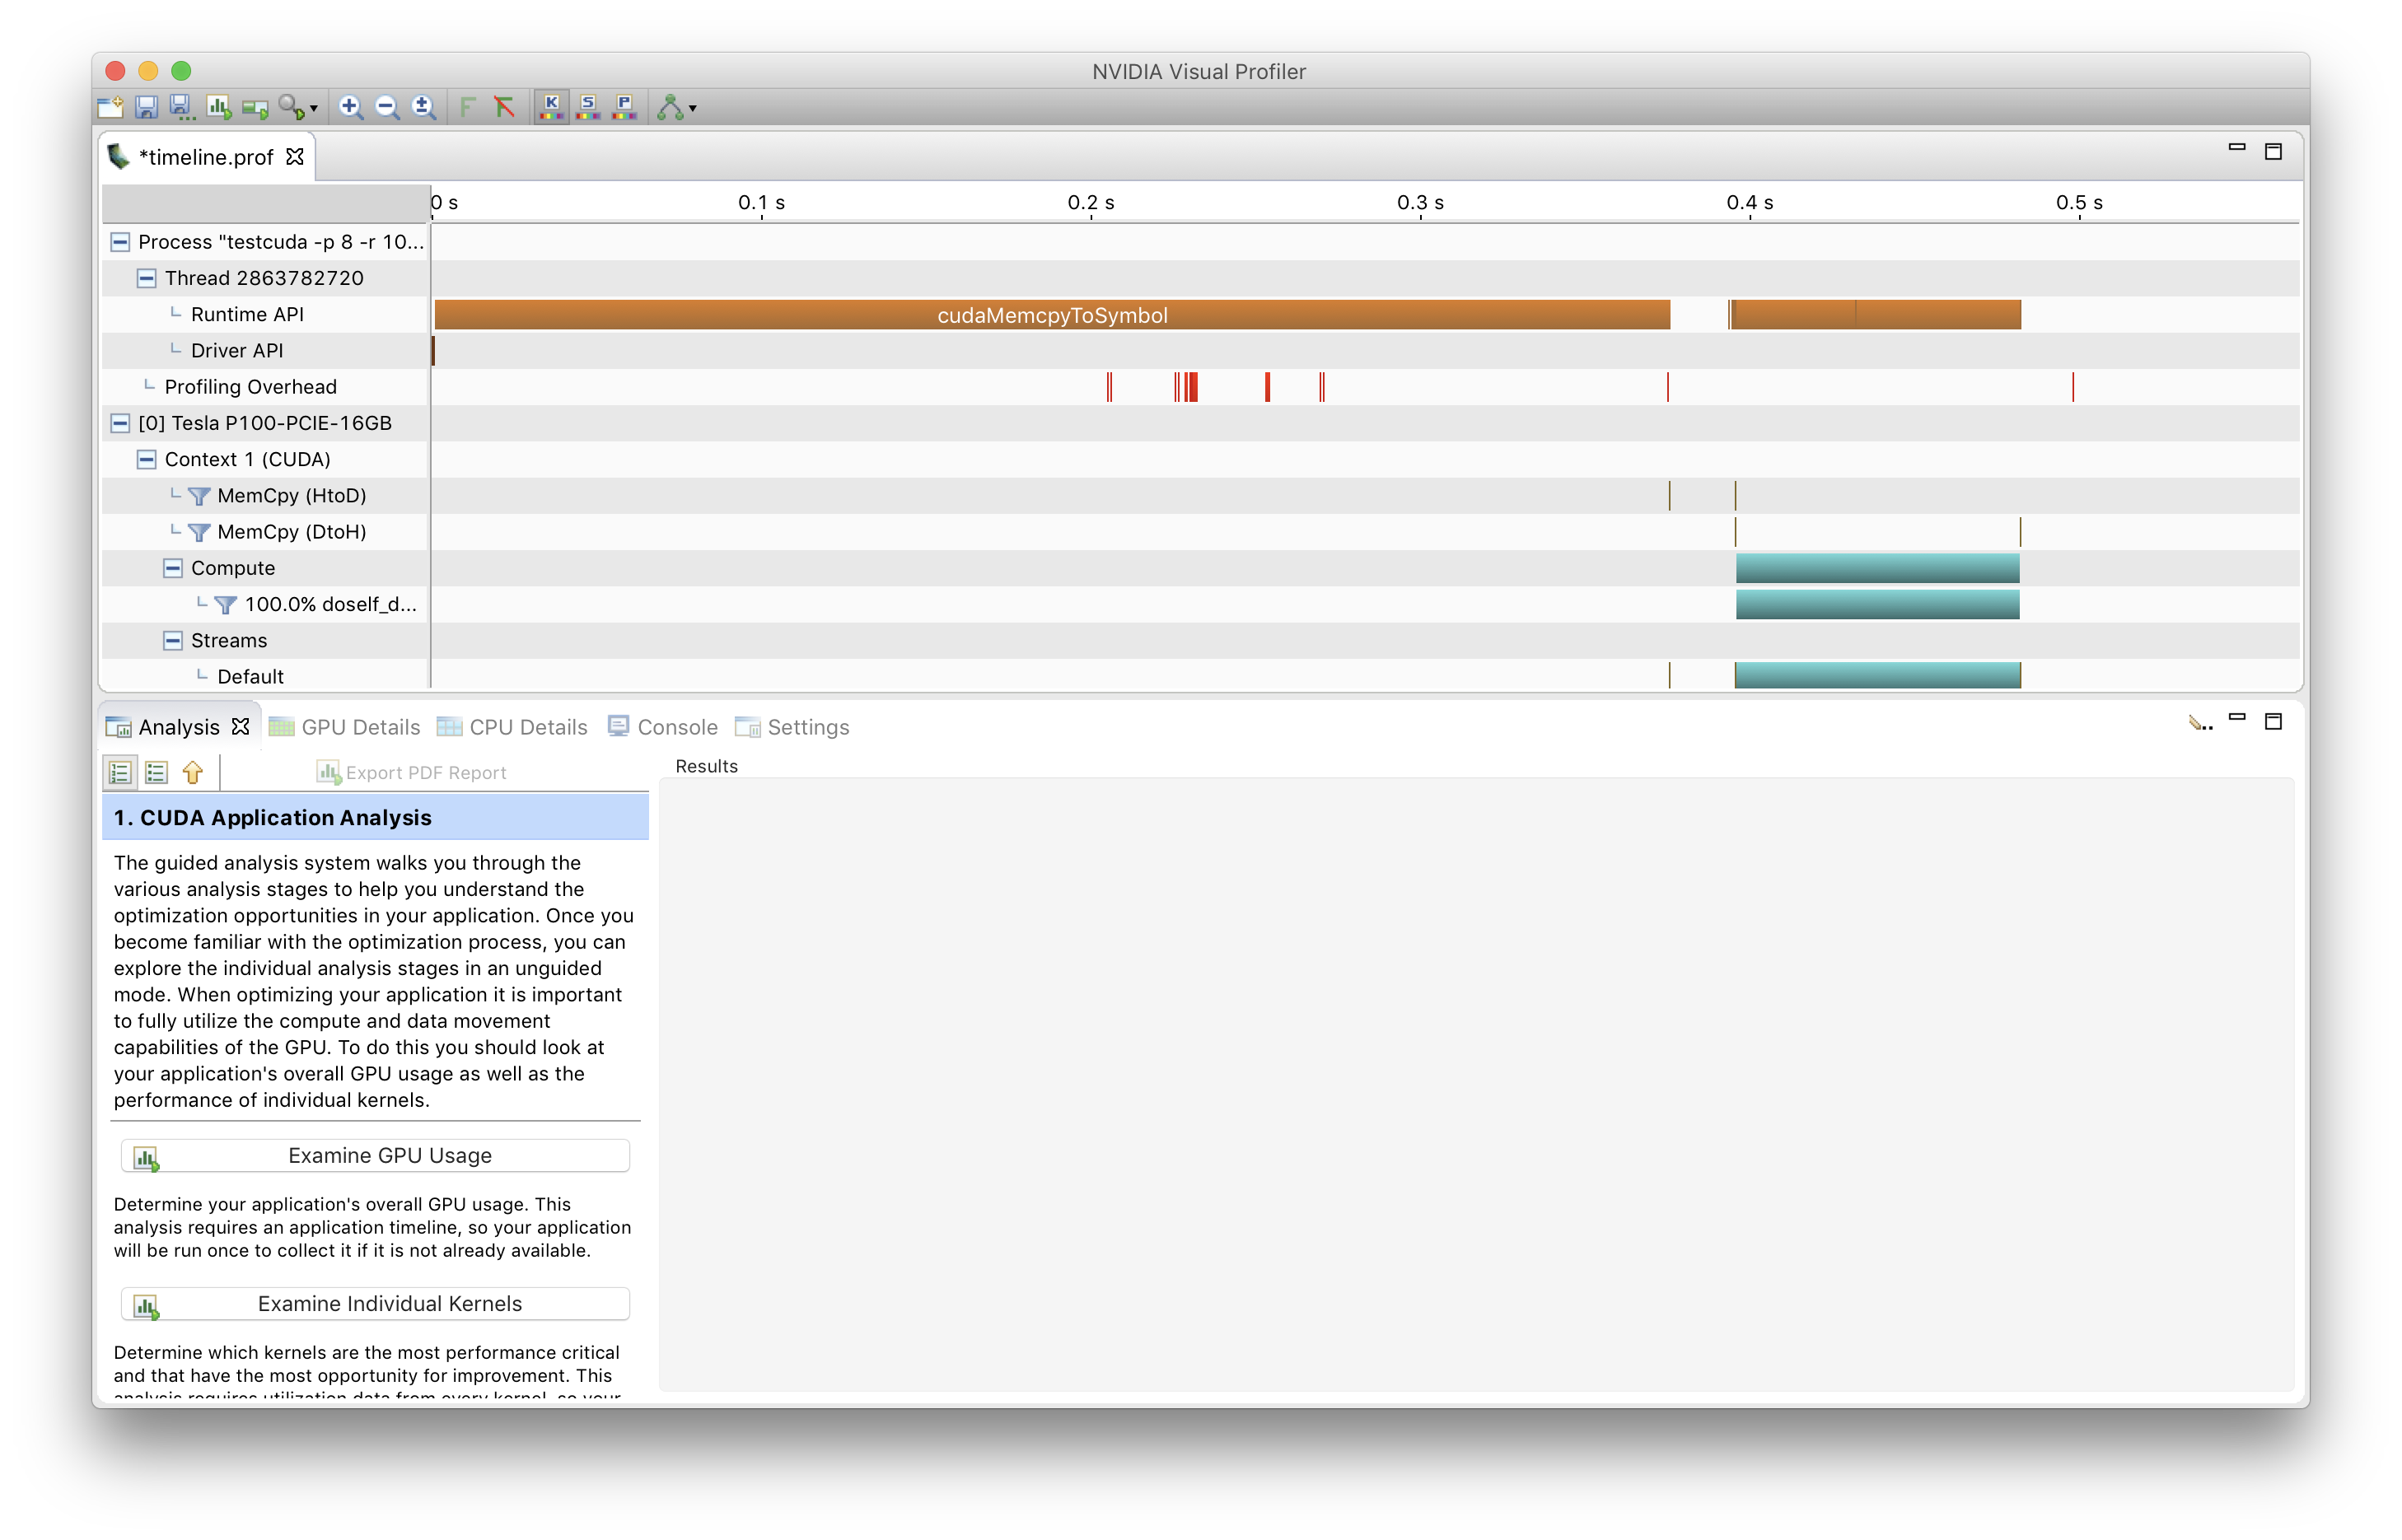Click the Examine GPU Usage button

point(375,1156)
